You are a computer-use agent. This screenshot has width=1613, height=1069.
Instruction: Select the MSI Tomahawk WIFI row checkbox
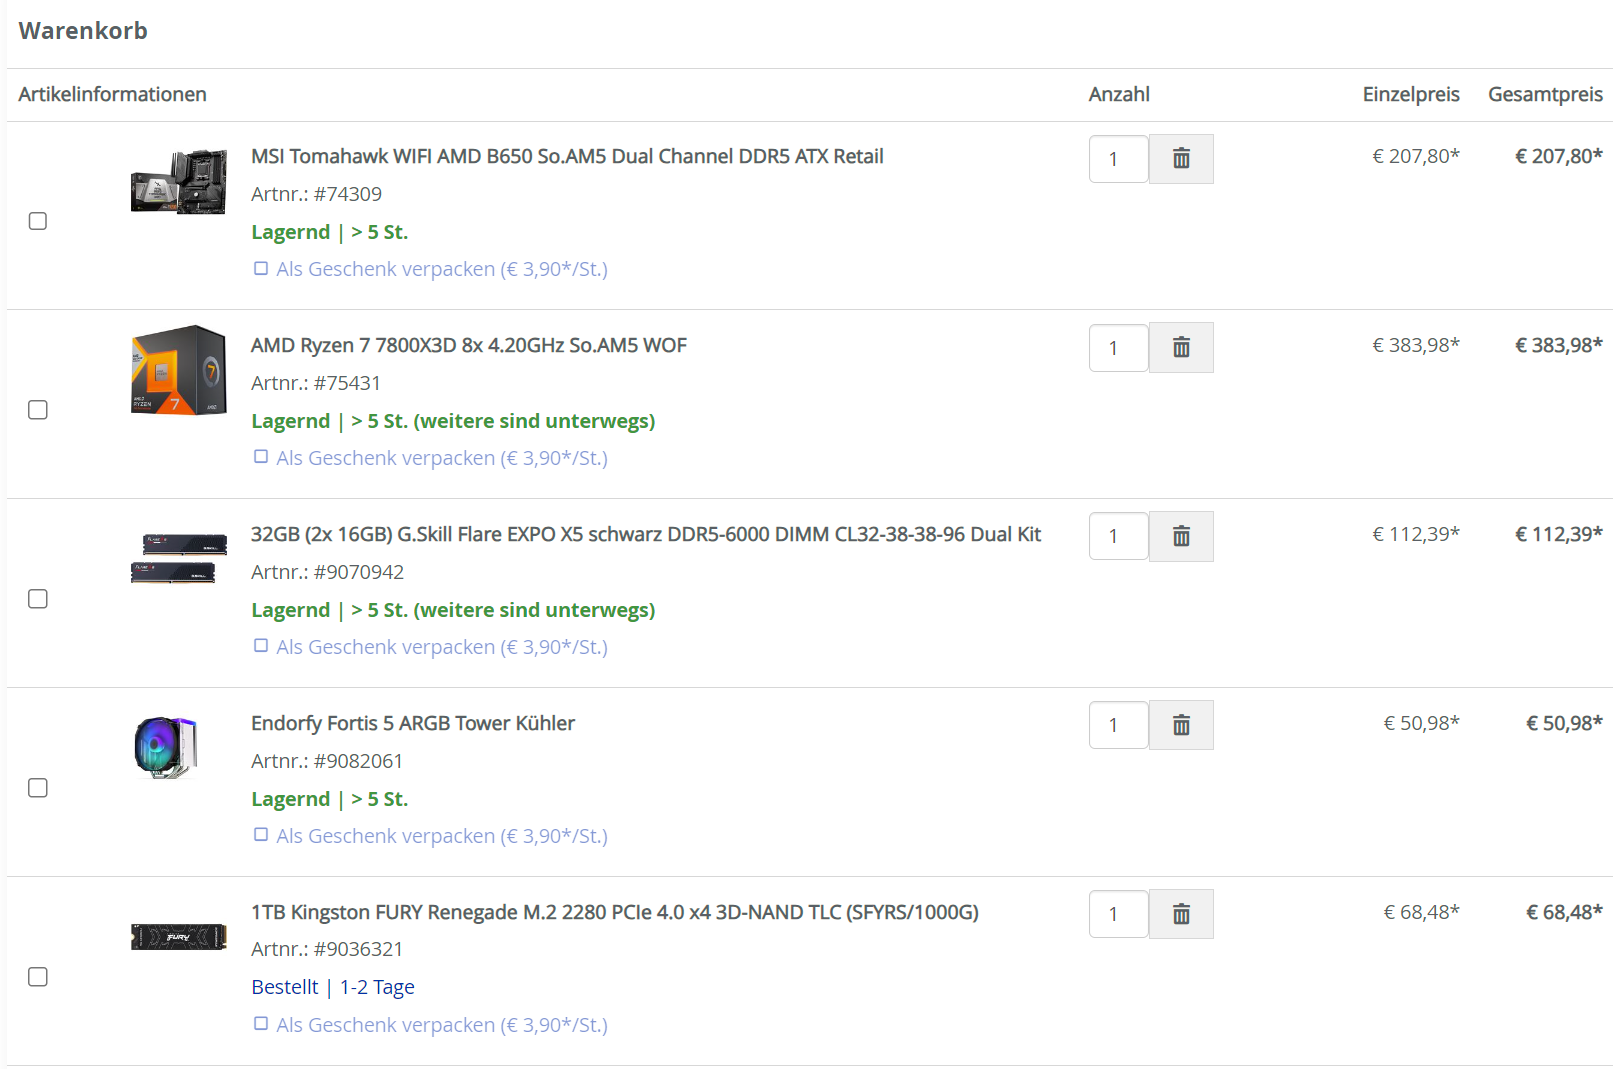click(38, 221)
